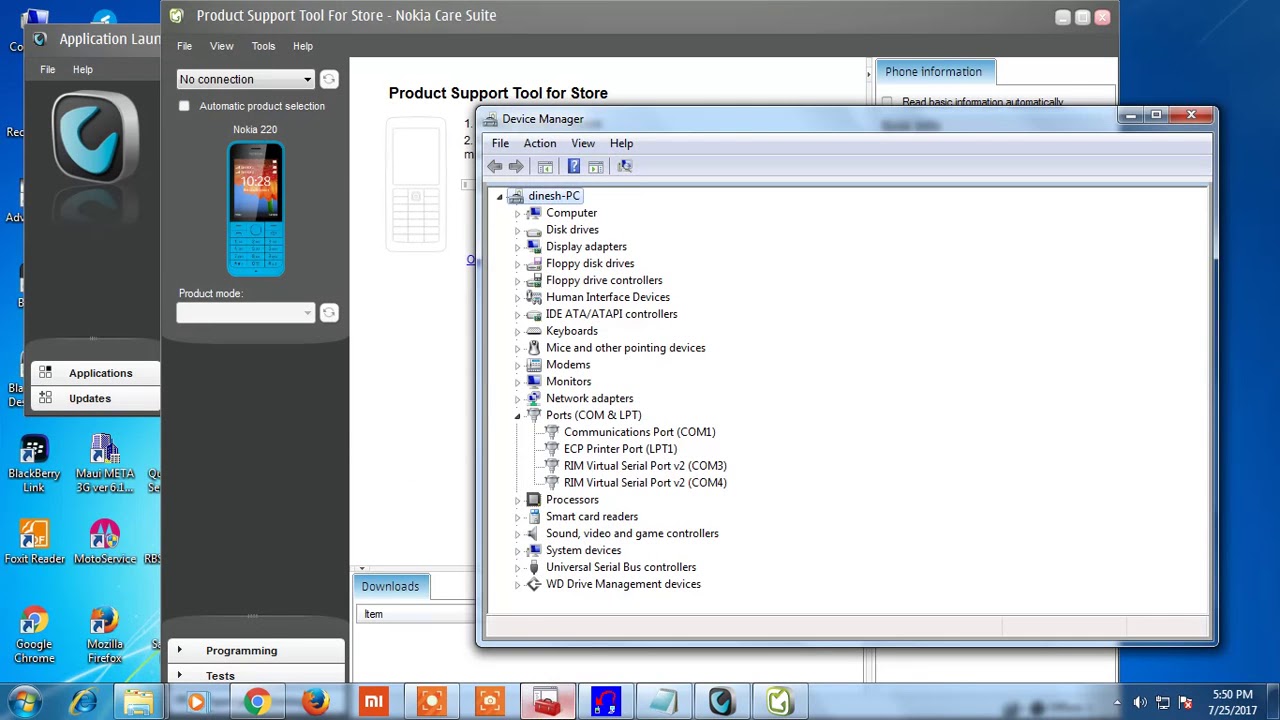Click refresh icon next to Product mode
This screenshot has width=1280, height=720.
[x=329, y=313]
